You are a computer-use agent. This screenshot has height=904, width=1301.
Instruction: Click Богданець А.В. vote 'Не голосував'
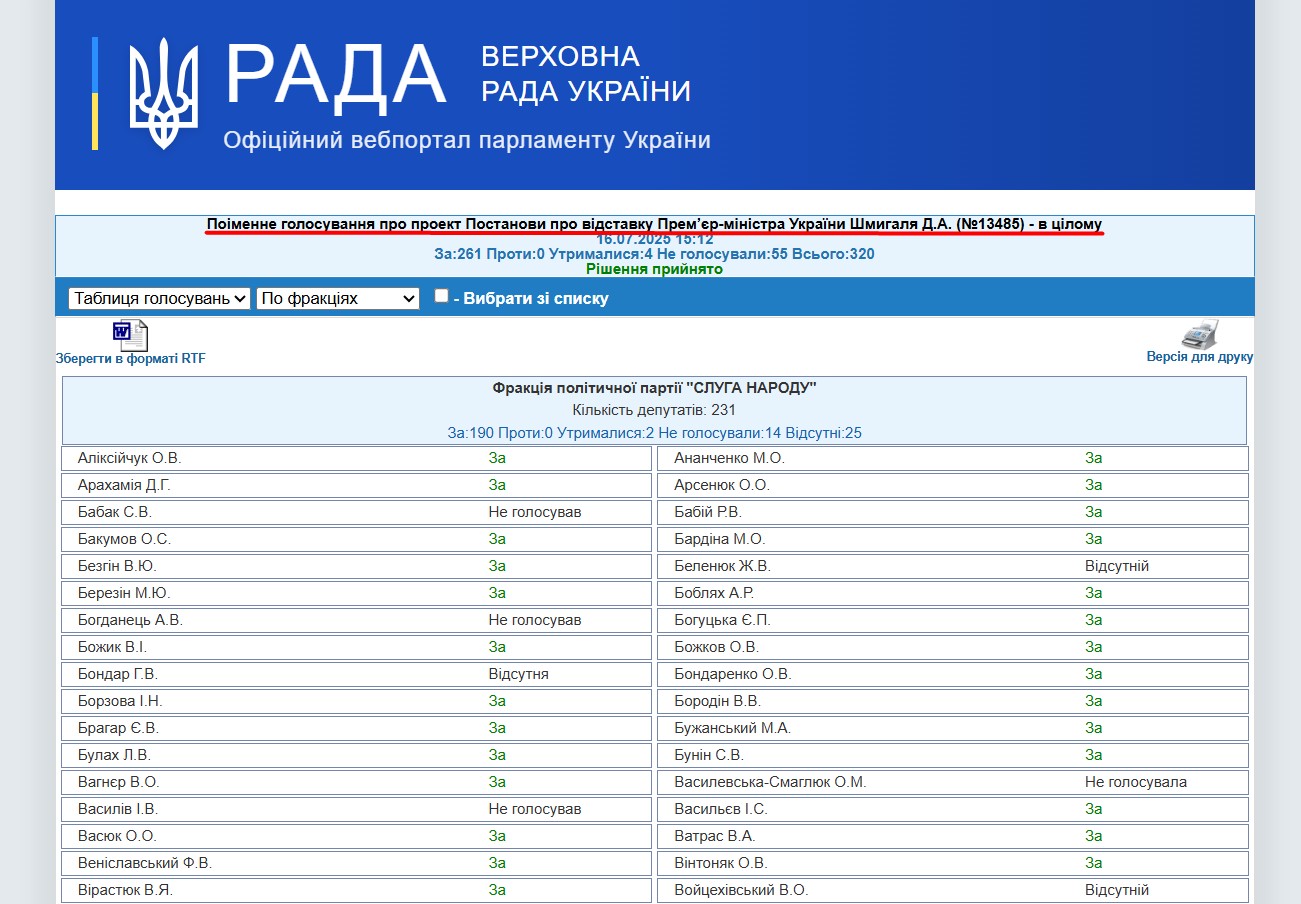535,620
